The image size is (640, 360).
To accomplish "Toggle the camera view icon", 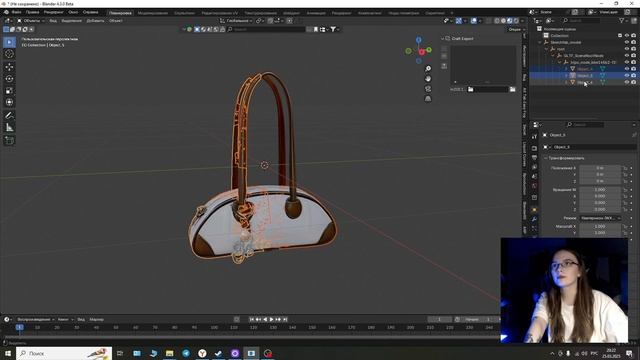I will pyautogui.click(x=428, y=89).
